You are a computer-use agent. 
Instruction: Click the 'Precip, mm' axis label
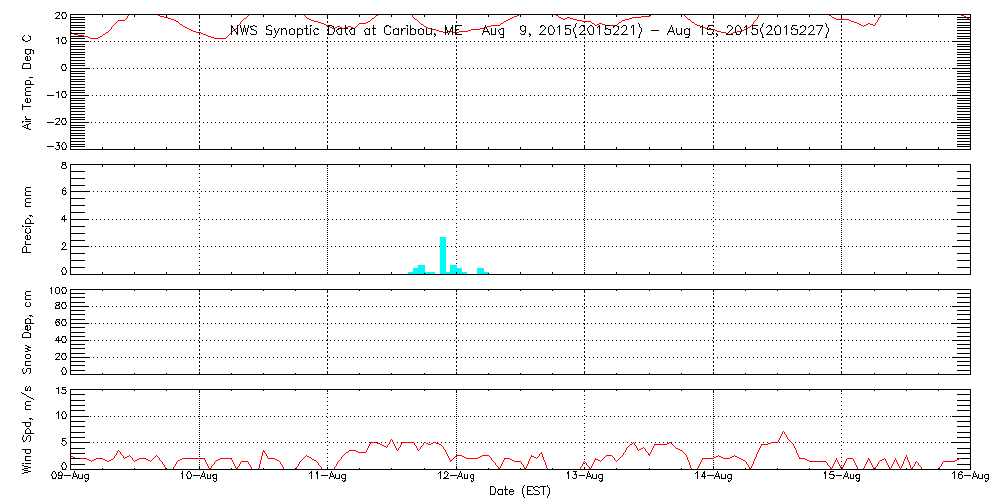point(28,219)
